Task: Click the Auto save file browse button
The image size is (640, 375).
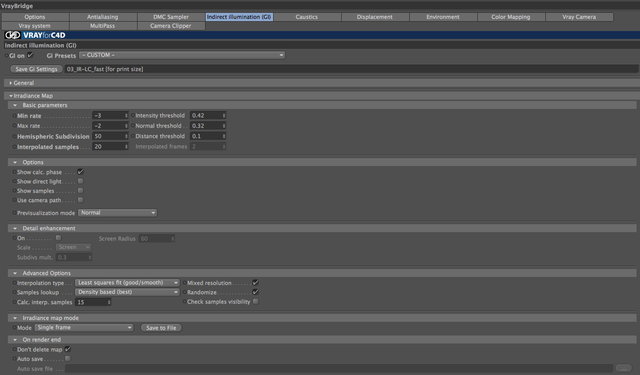Action: tap(623, 368)
